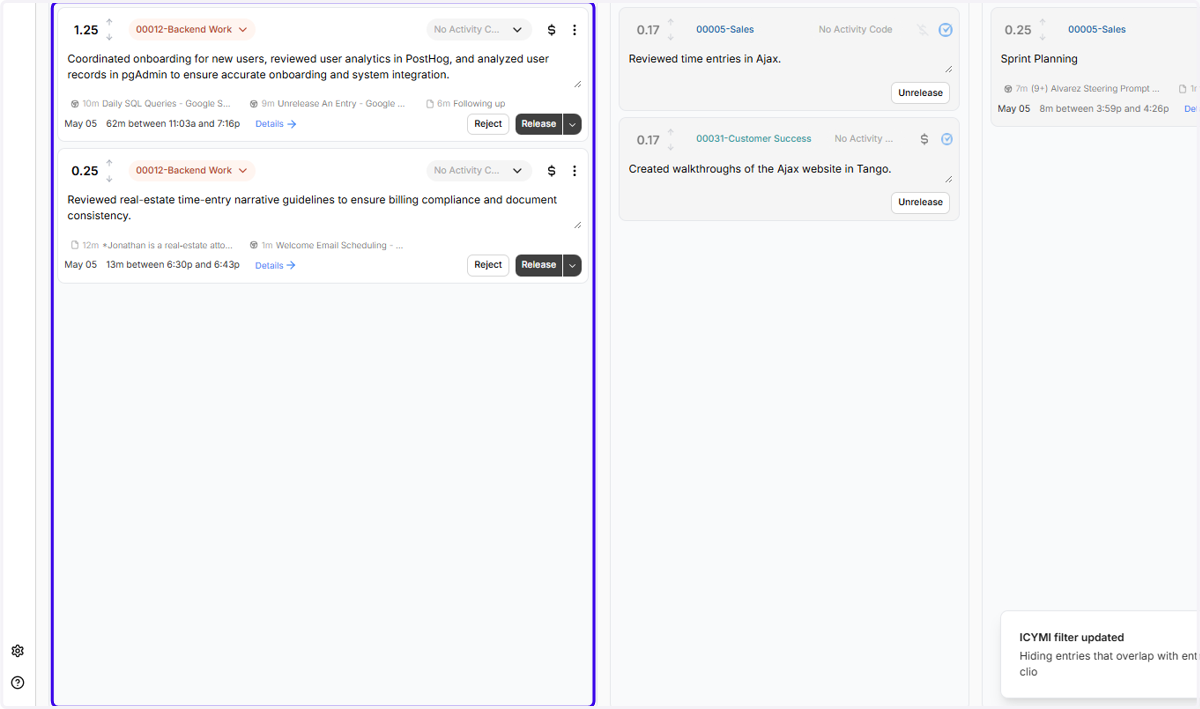Viewport: 1200px width, 709px height.
Task: Click the released checkmark icon on the Customer Success entry
Action: coord(946,139)
